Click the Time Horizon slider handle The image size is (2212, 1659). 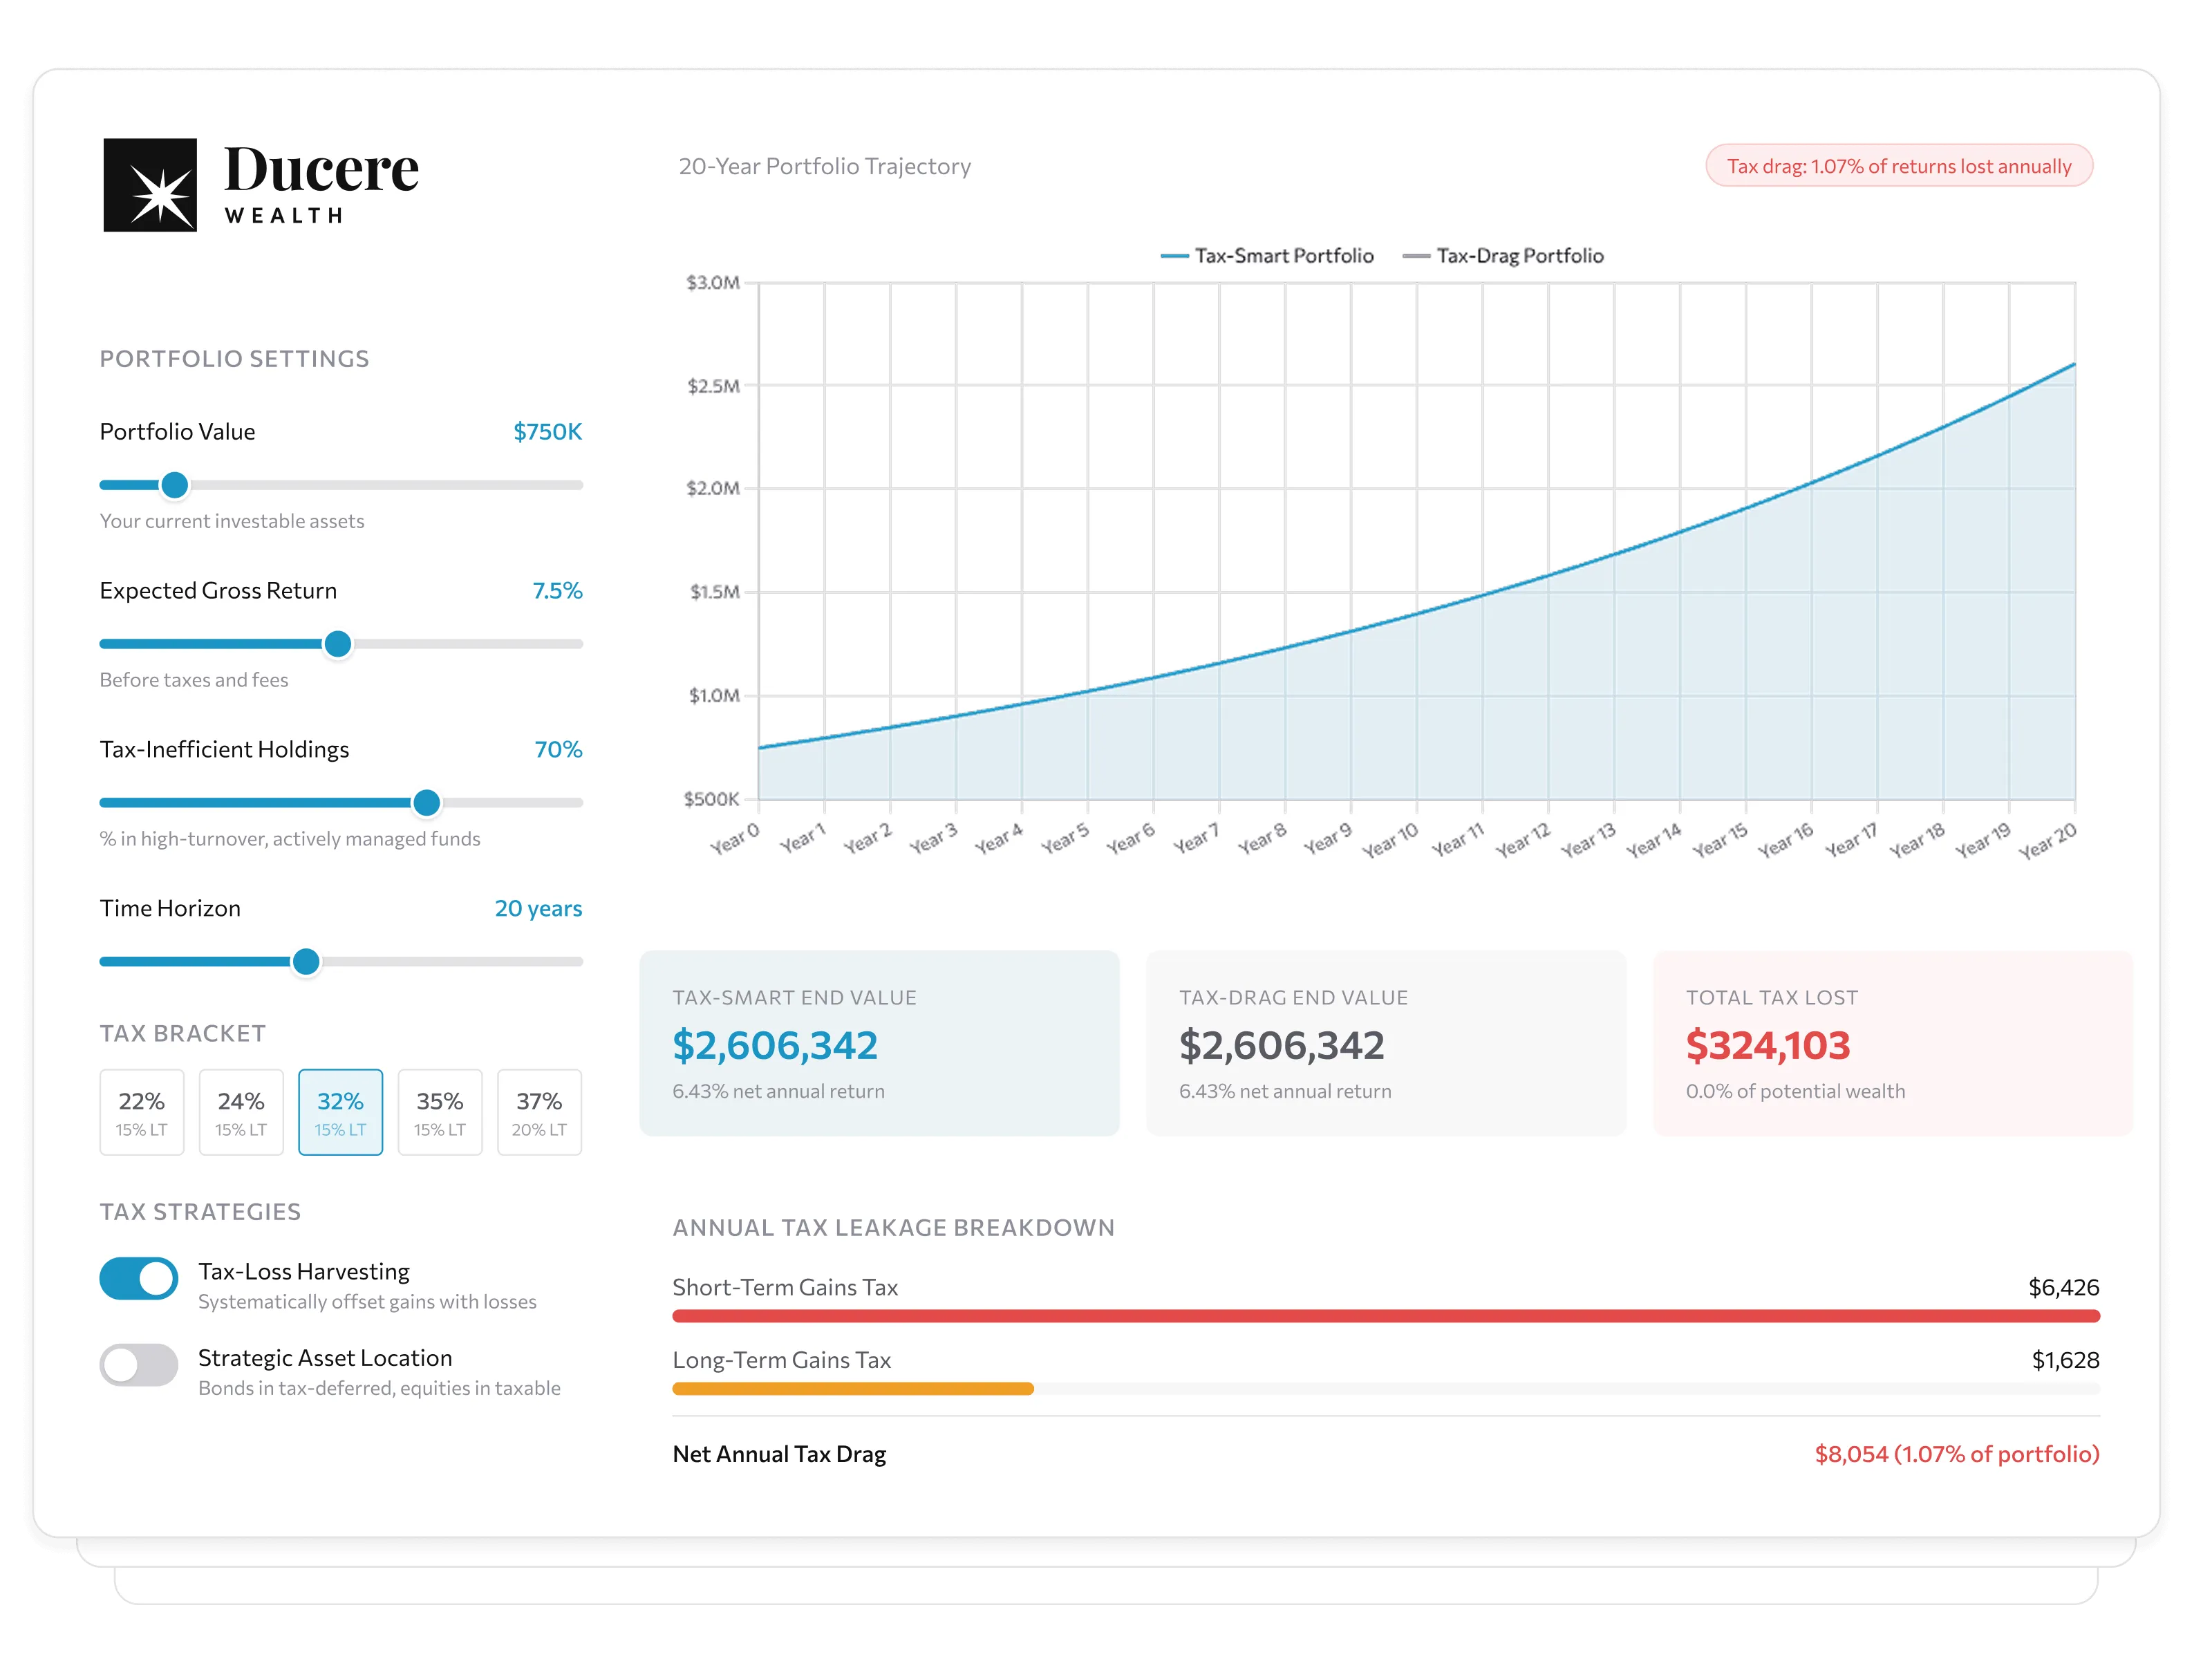point(306,961)
